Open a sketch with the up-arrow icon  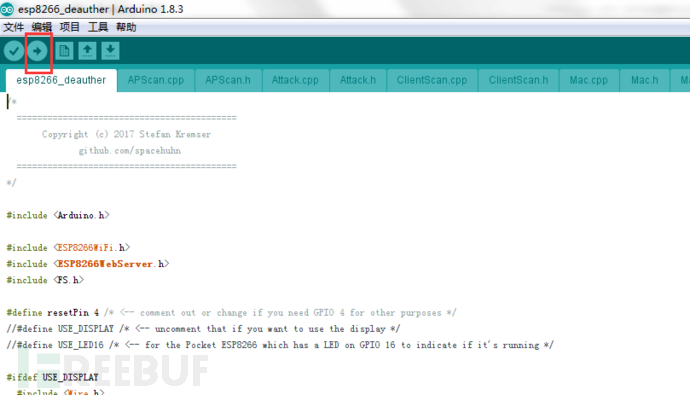pyautogui.click(x=87, y=51)
